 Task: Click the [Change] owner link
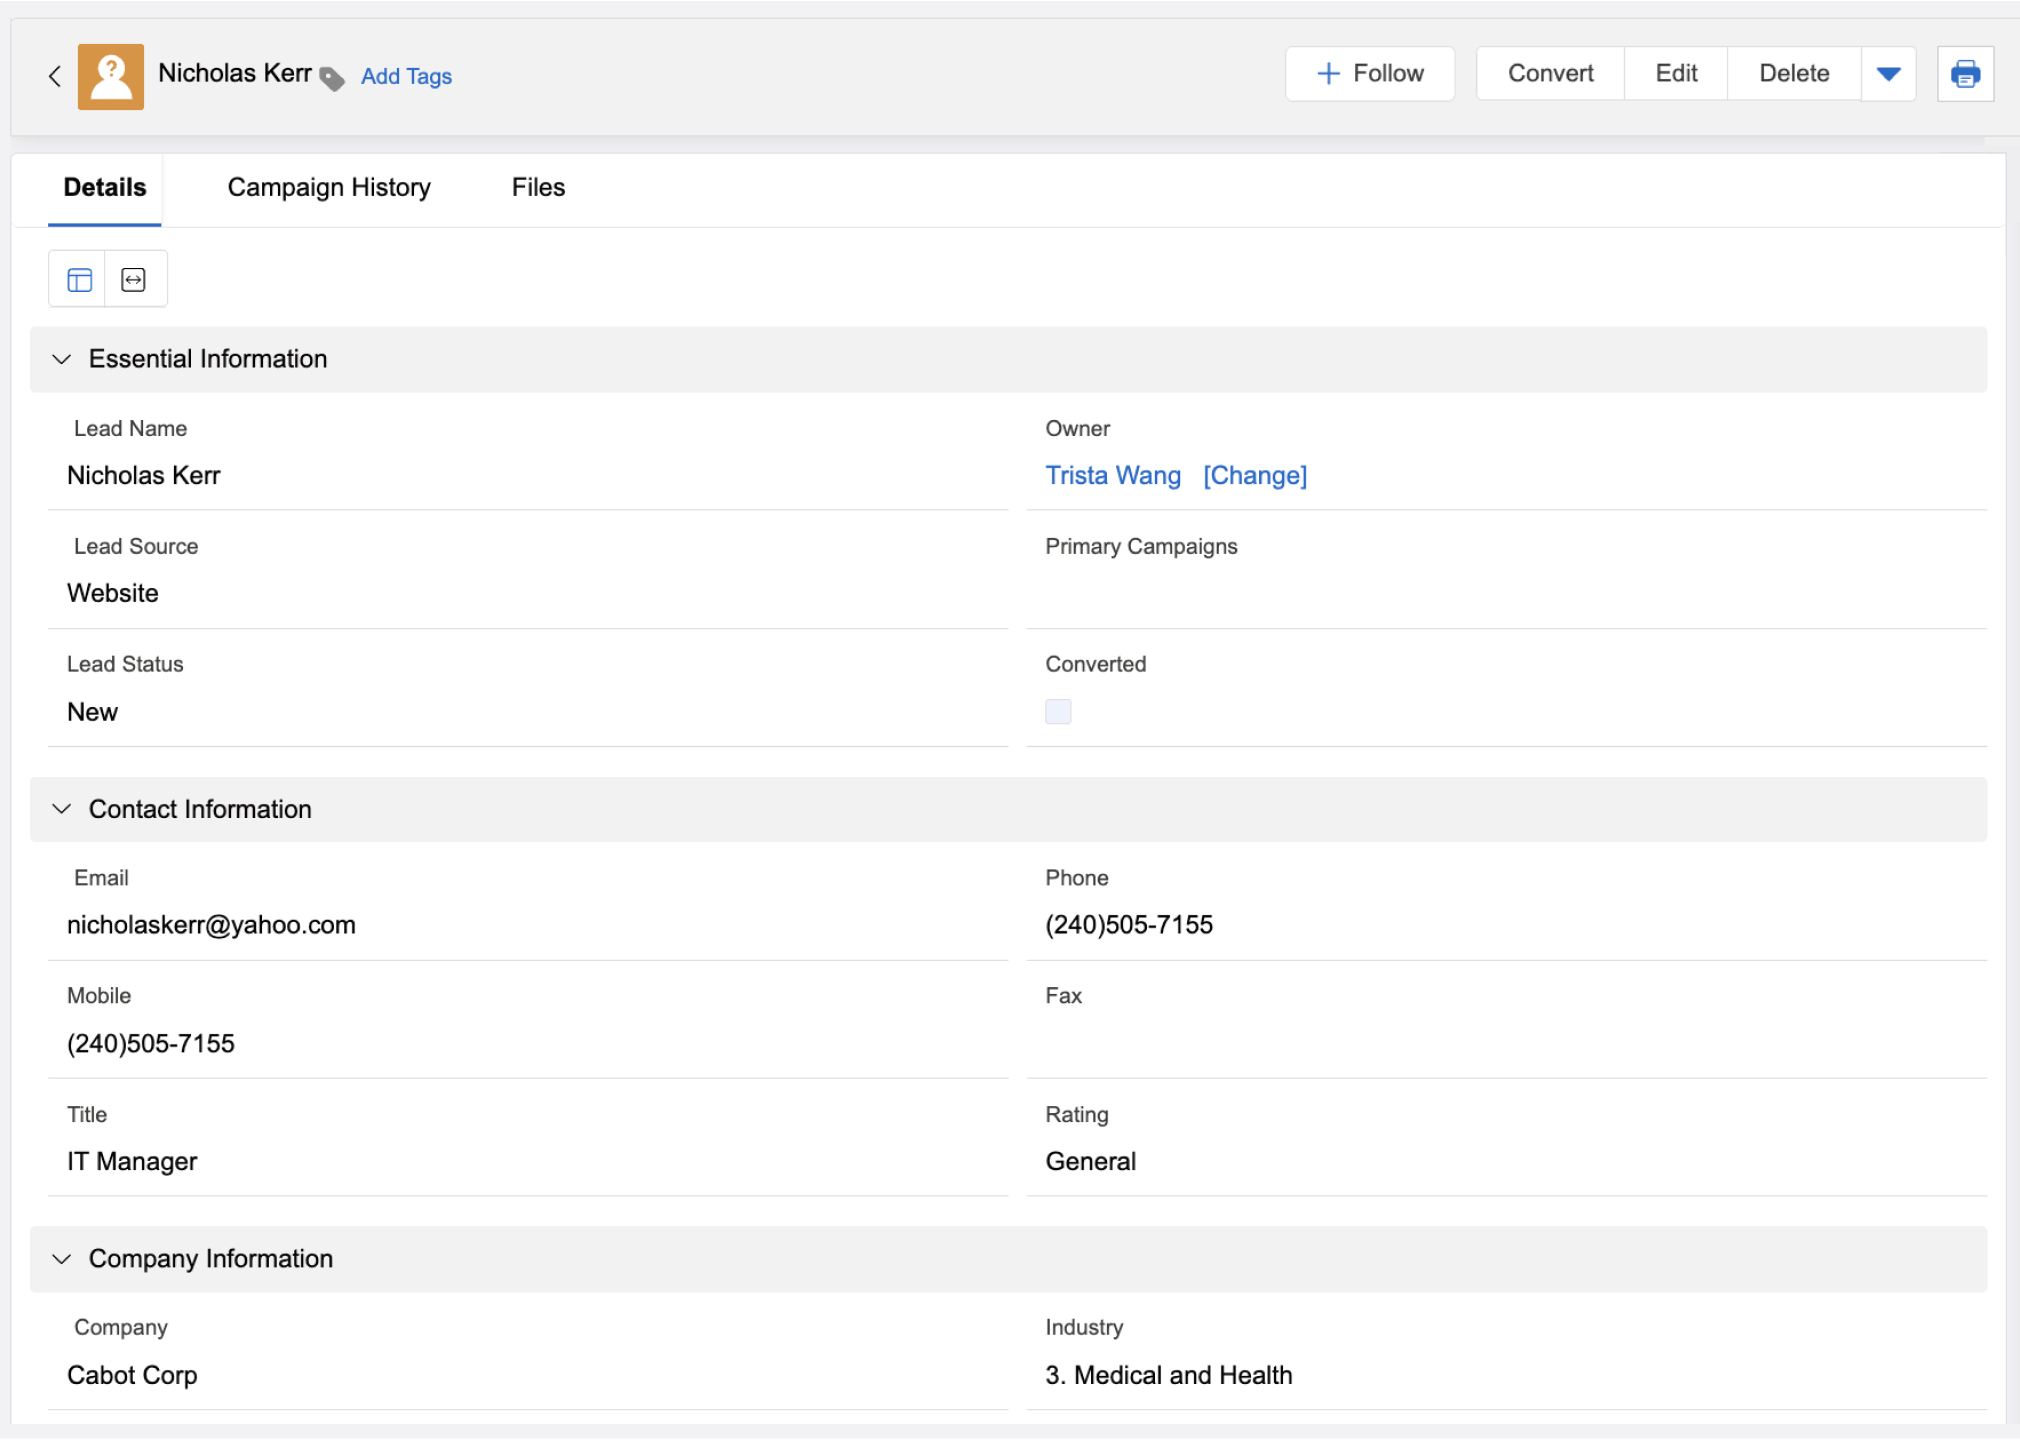(x=1254, y=476)
